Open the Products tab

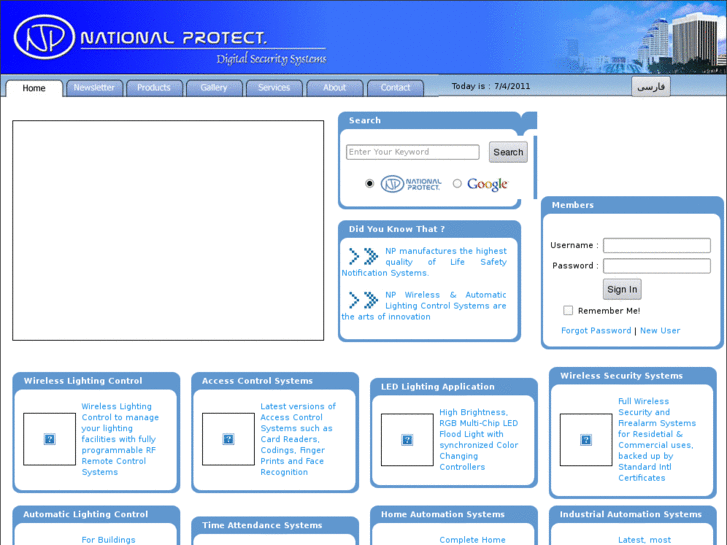pyautogui.click(x=154, y=88)
